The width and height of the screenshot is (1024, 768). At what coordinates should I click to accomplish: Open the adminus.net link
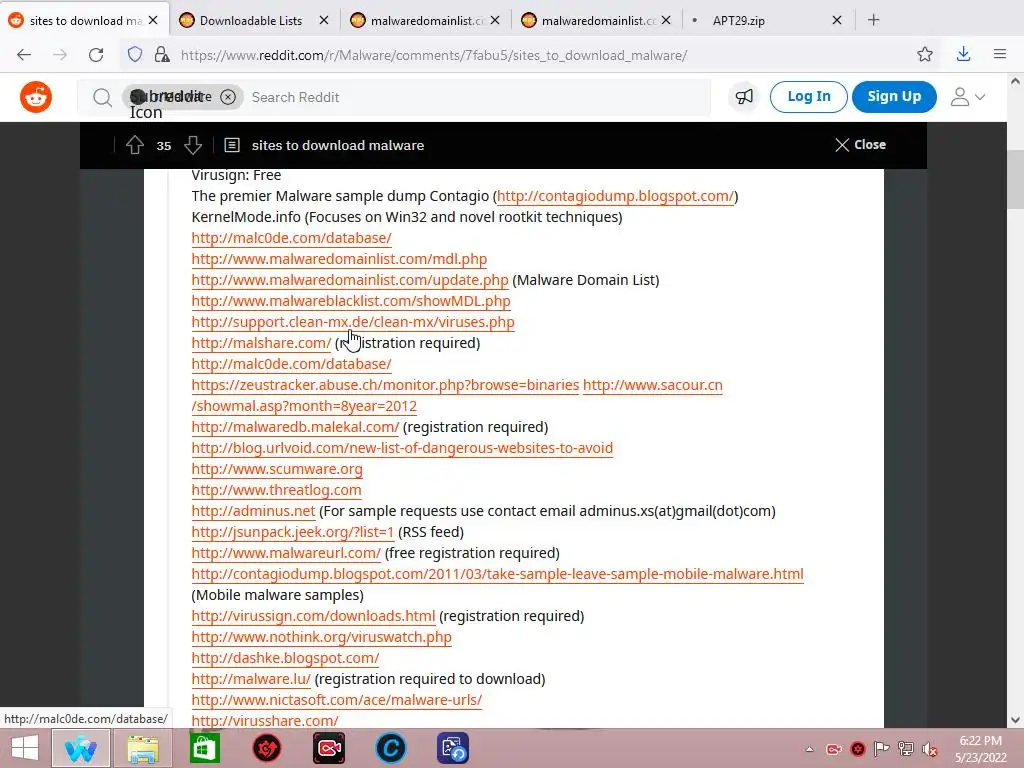click(253, 511)
